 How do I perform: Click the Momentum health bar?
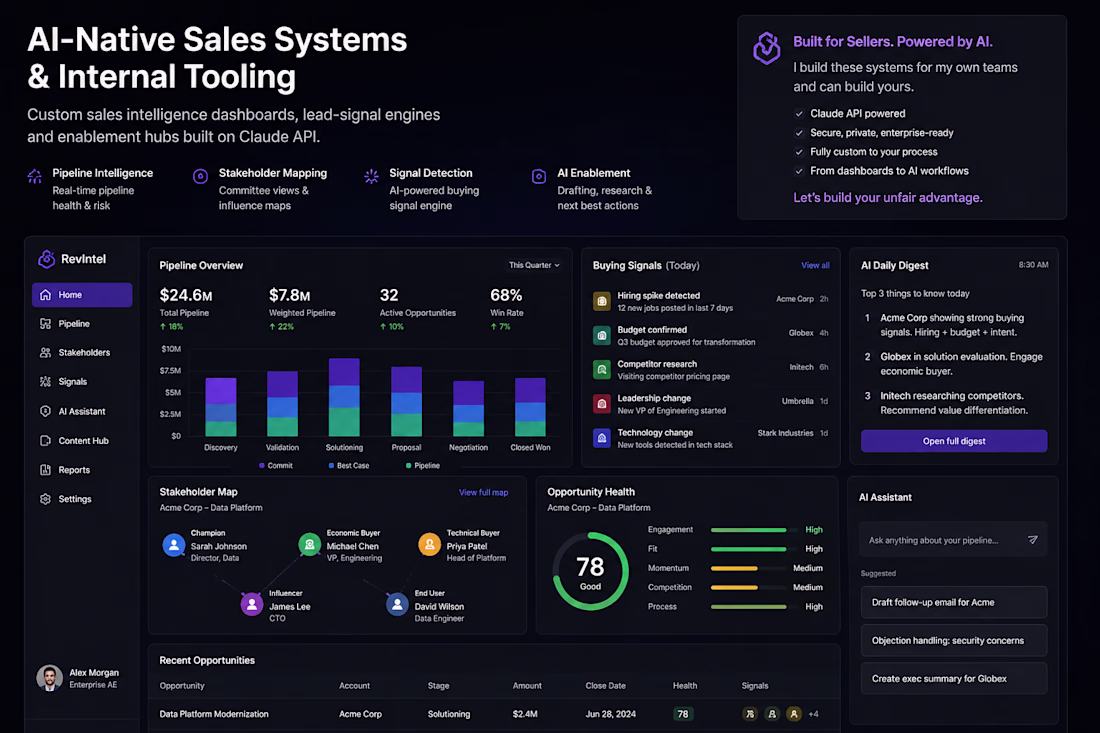tap(754, 568)
